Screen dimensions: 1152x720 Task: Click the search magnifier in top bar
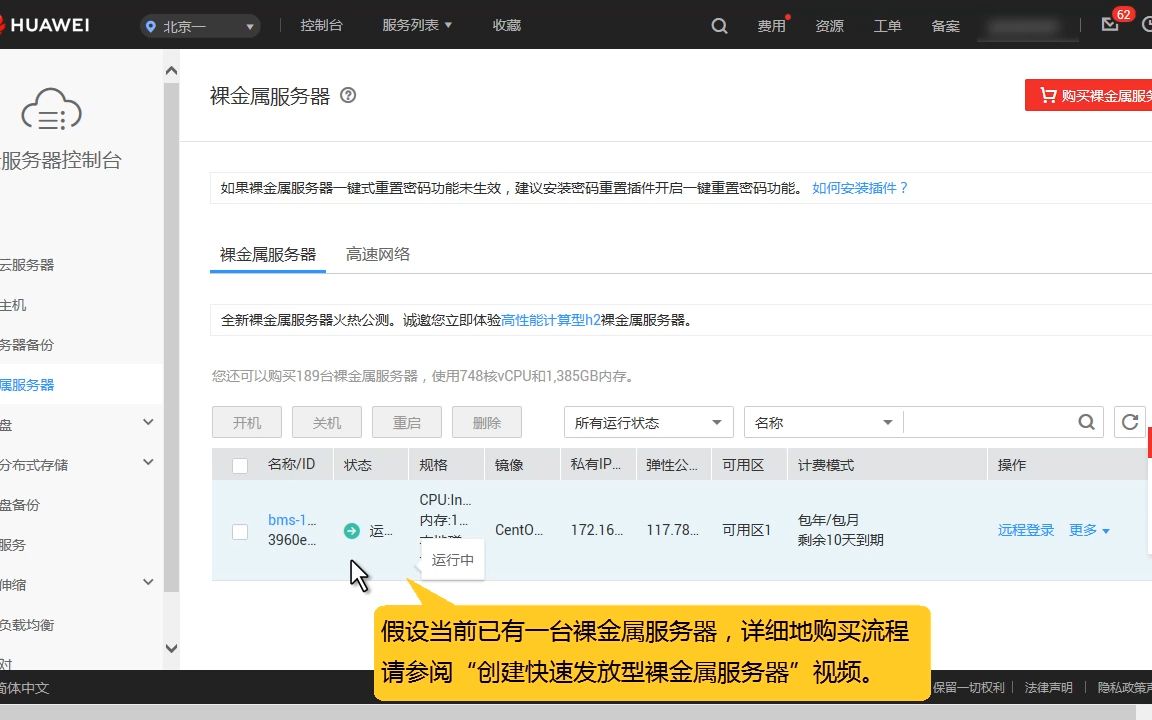tap(719, 26)
